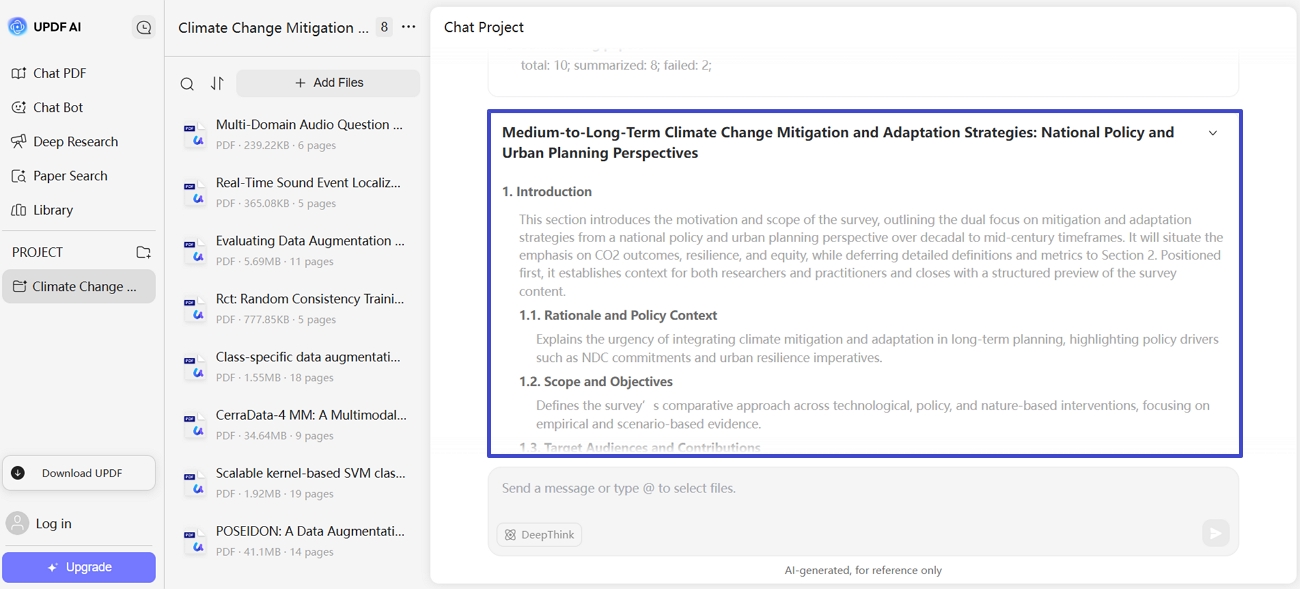This screenshot has height=589, width=1300.
Task: Open Scalable kernel-based SVM file
Action: point(298,482)
